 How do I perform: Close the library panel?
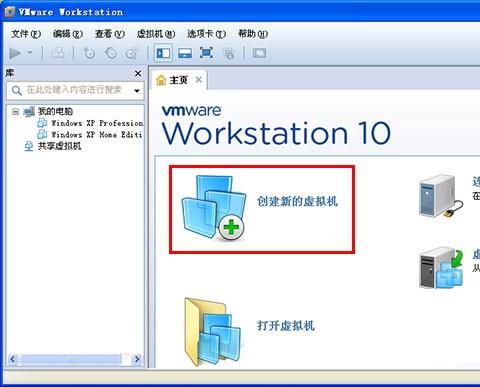pyautogui.click(x=138, y=73)
